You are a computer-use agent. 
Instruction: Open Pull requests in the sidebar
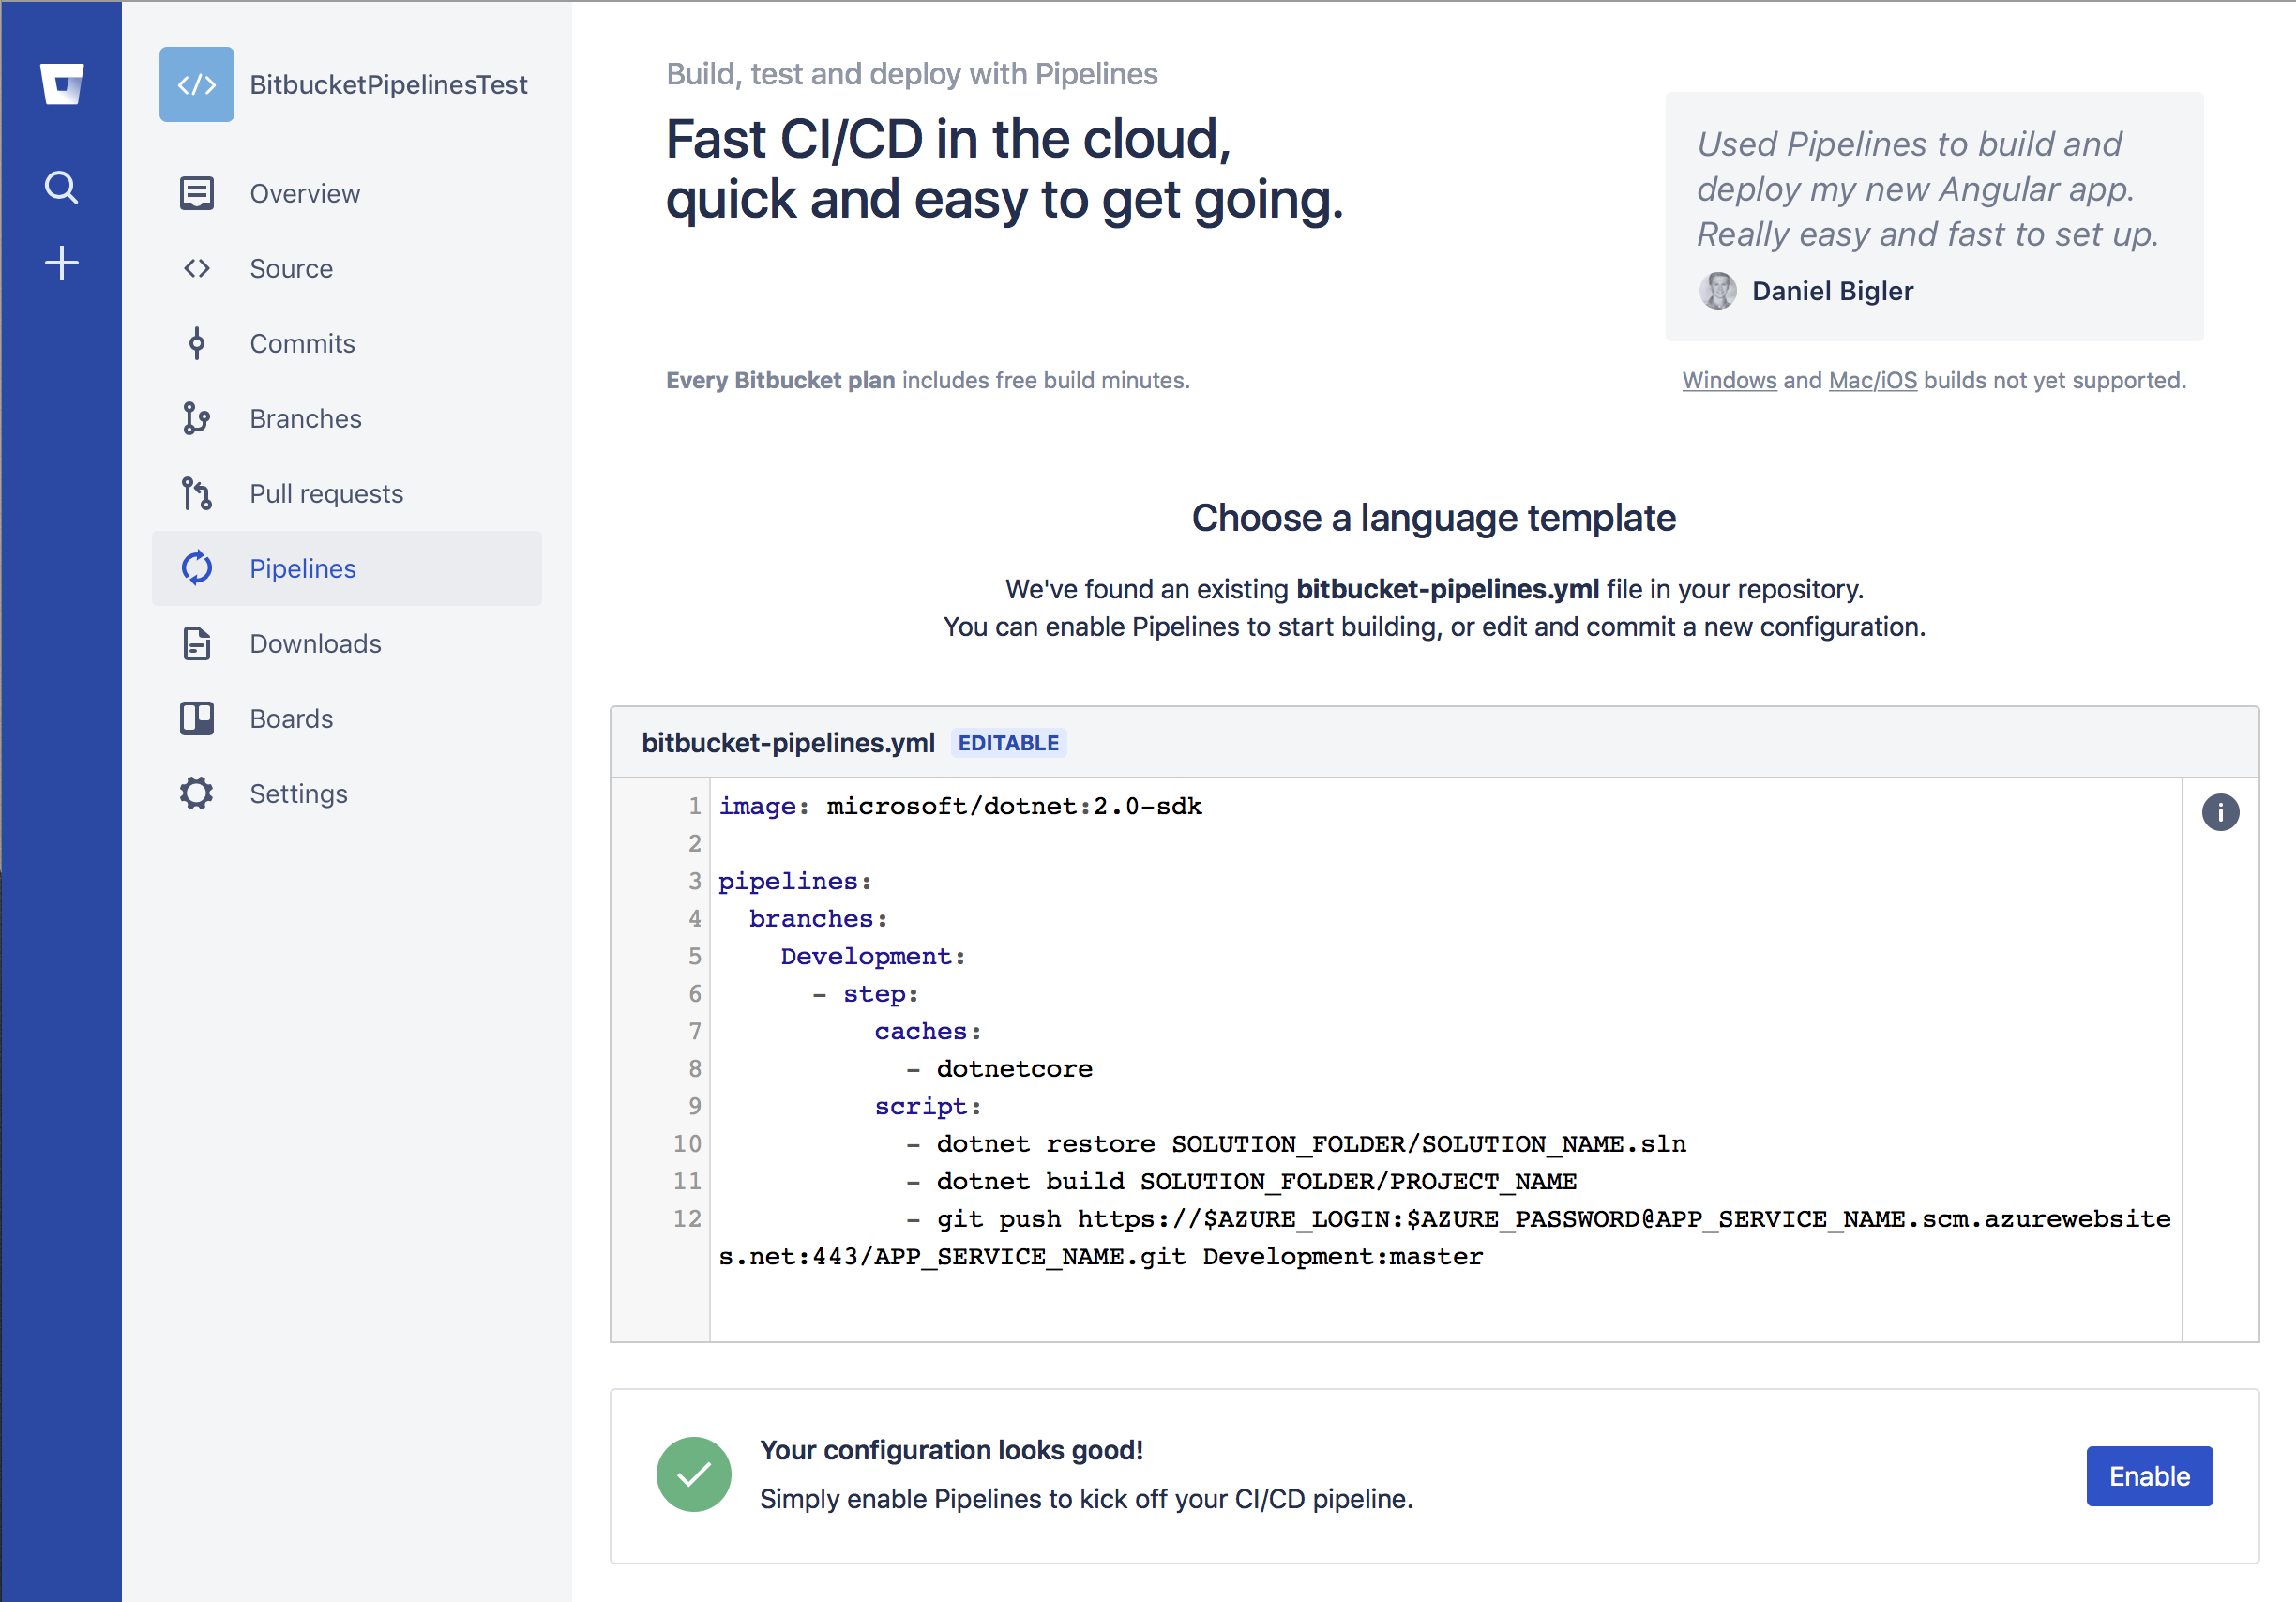tap(347, 493)
